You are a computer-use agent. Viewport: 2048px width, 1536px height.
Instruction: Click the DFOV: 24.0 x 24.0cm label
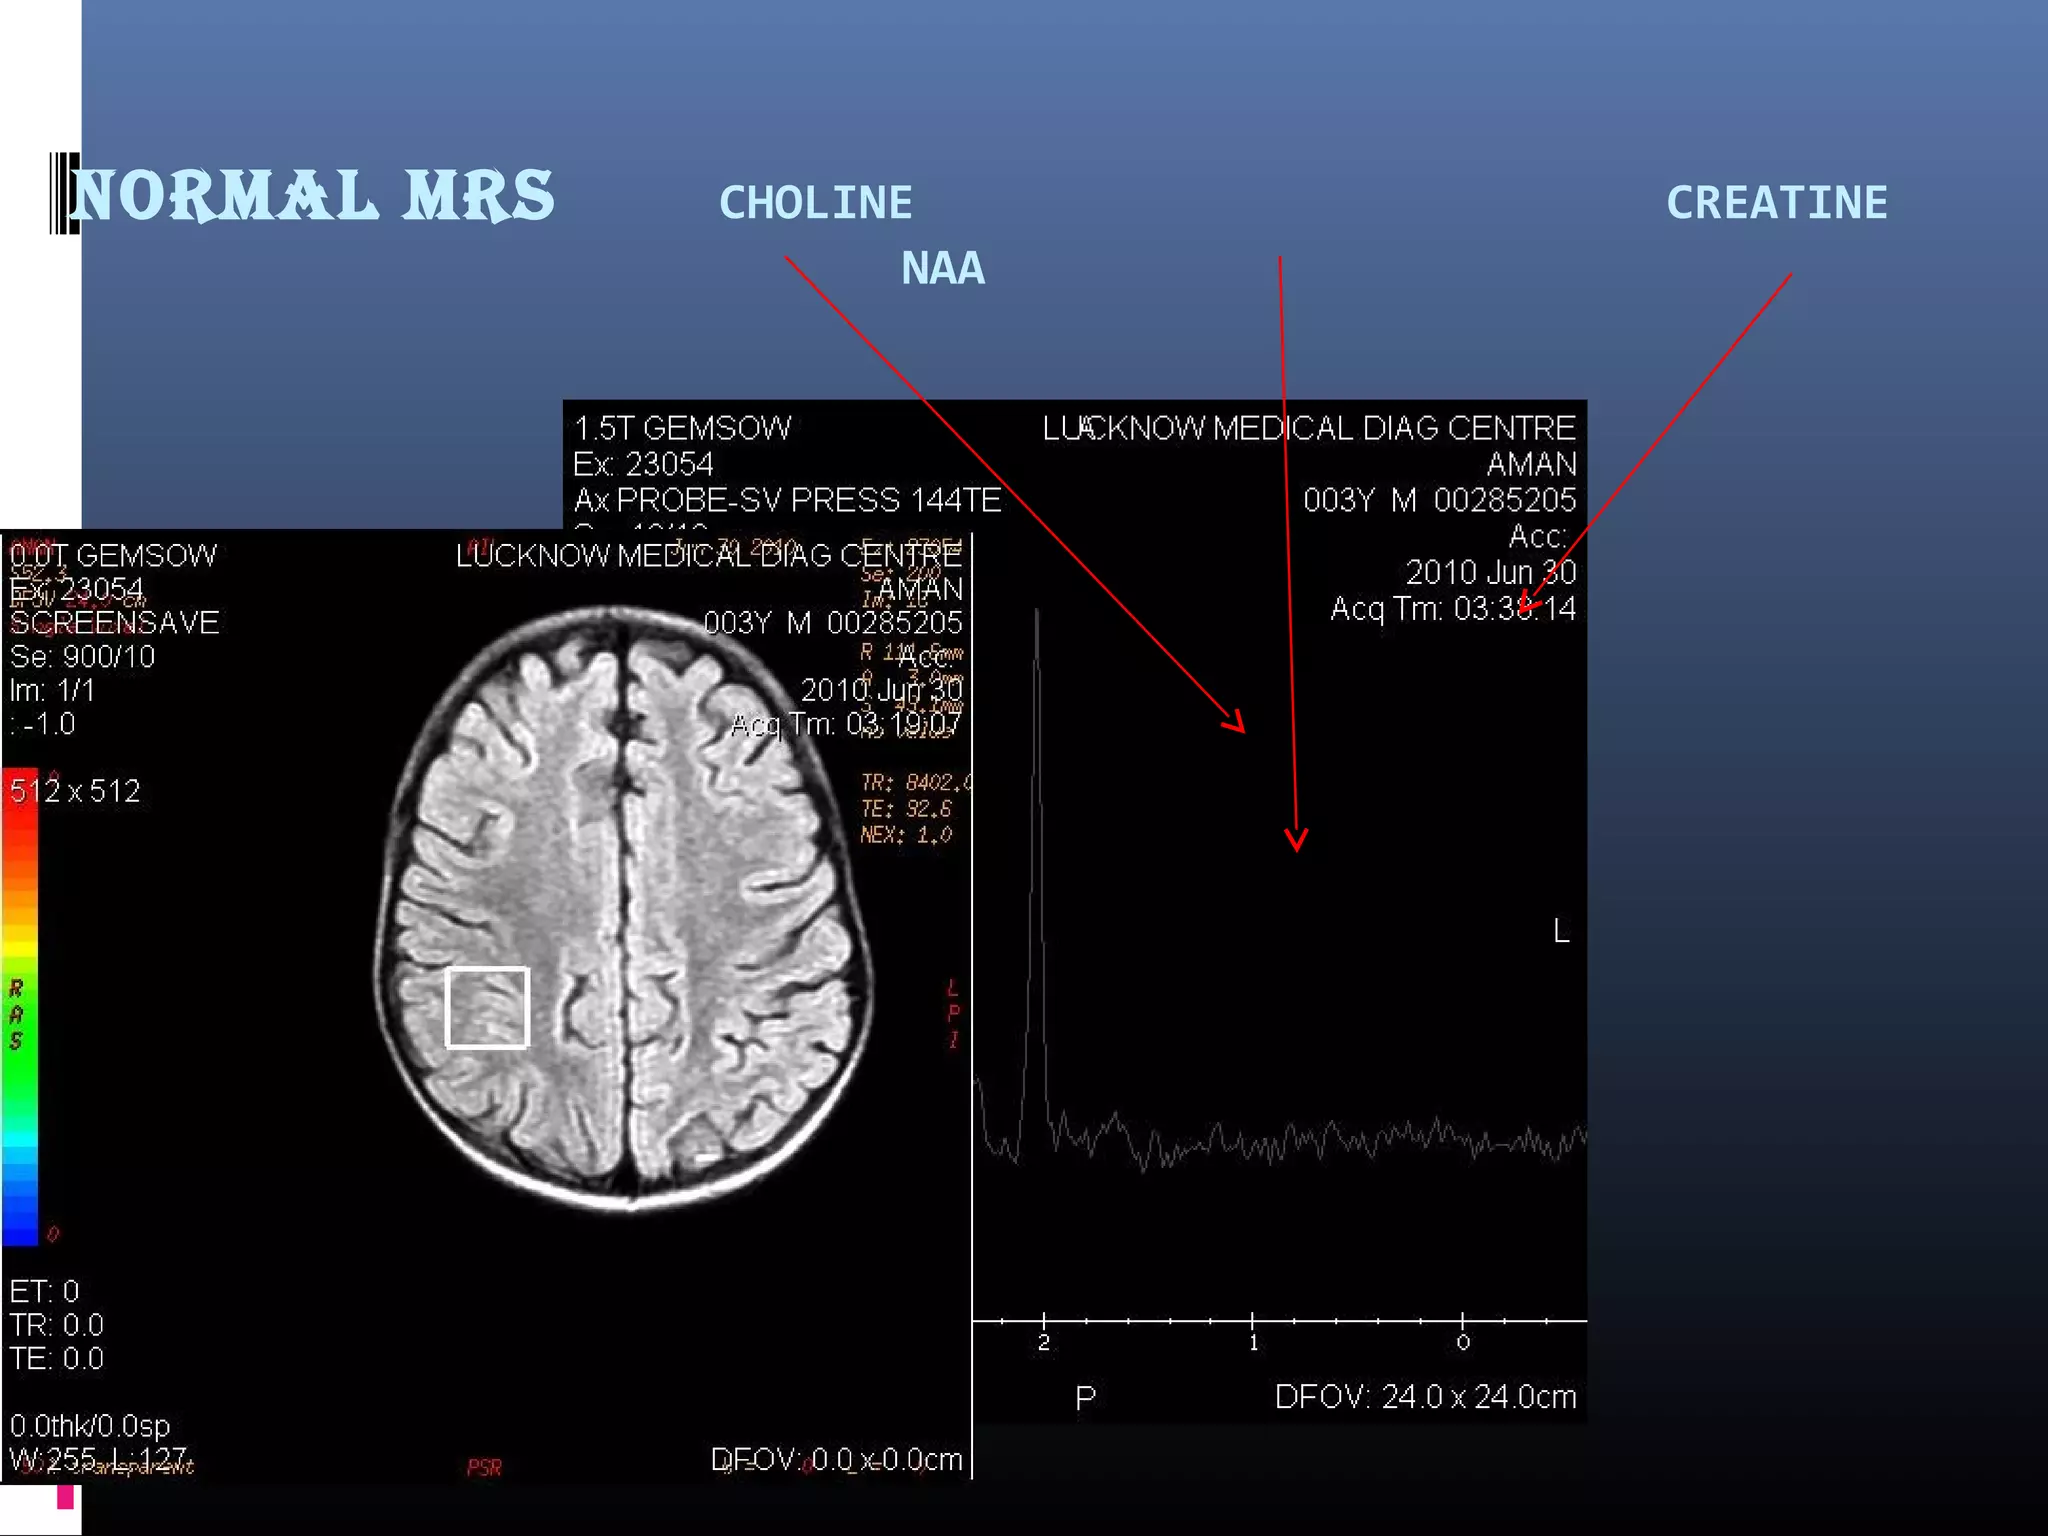coord(1425,1396)
